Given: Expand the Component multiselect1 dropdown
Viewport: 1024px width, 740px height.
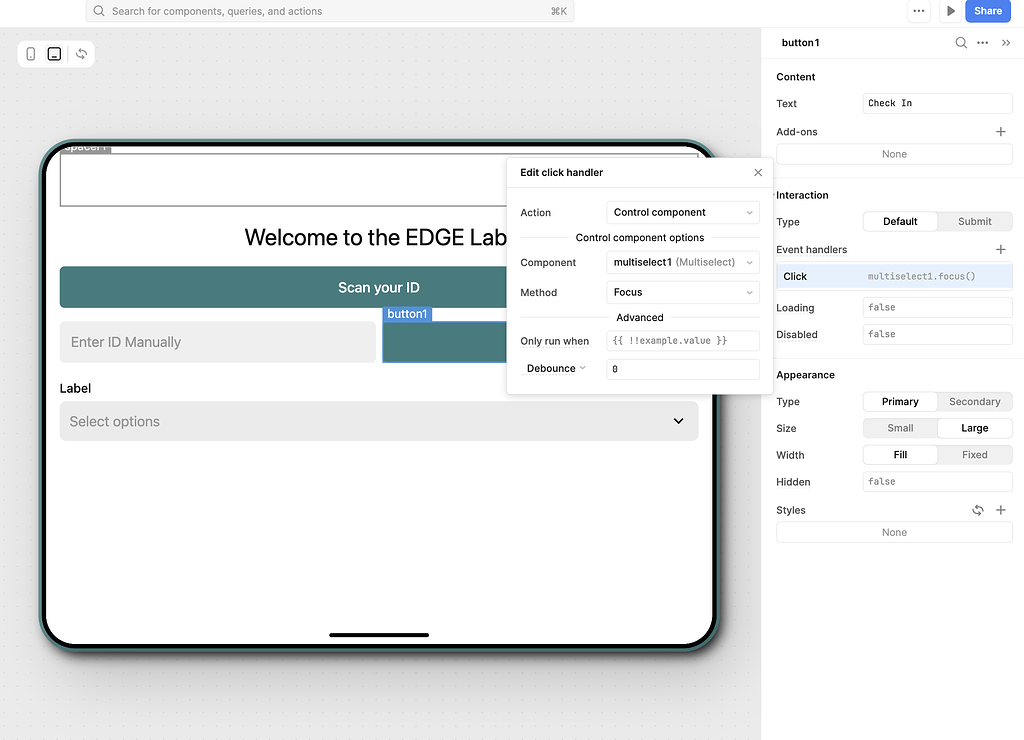Looking at the screenshot, I should pyautogui.click(x=683, y=263).
